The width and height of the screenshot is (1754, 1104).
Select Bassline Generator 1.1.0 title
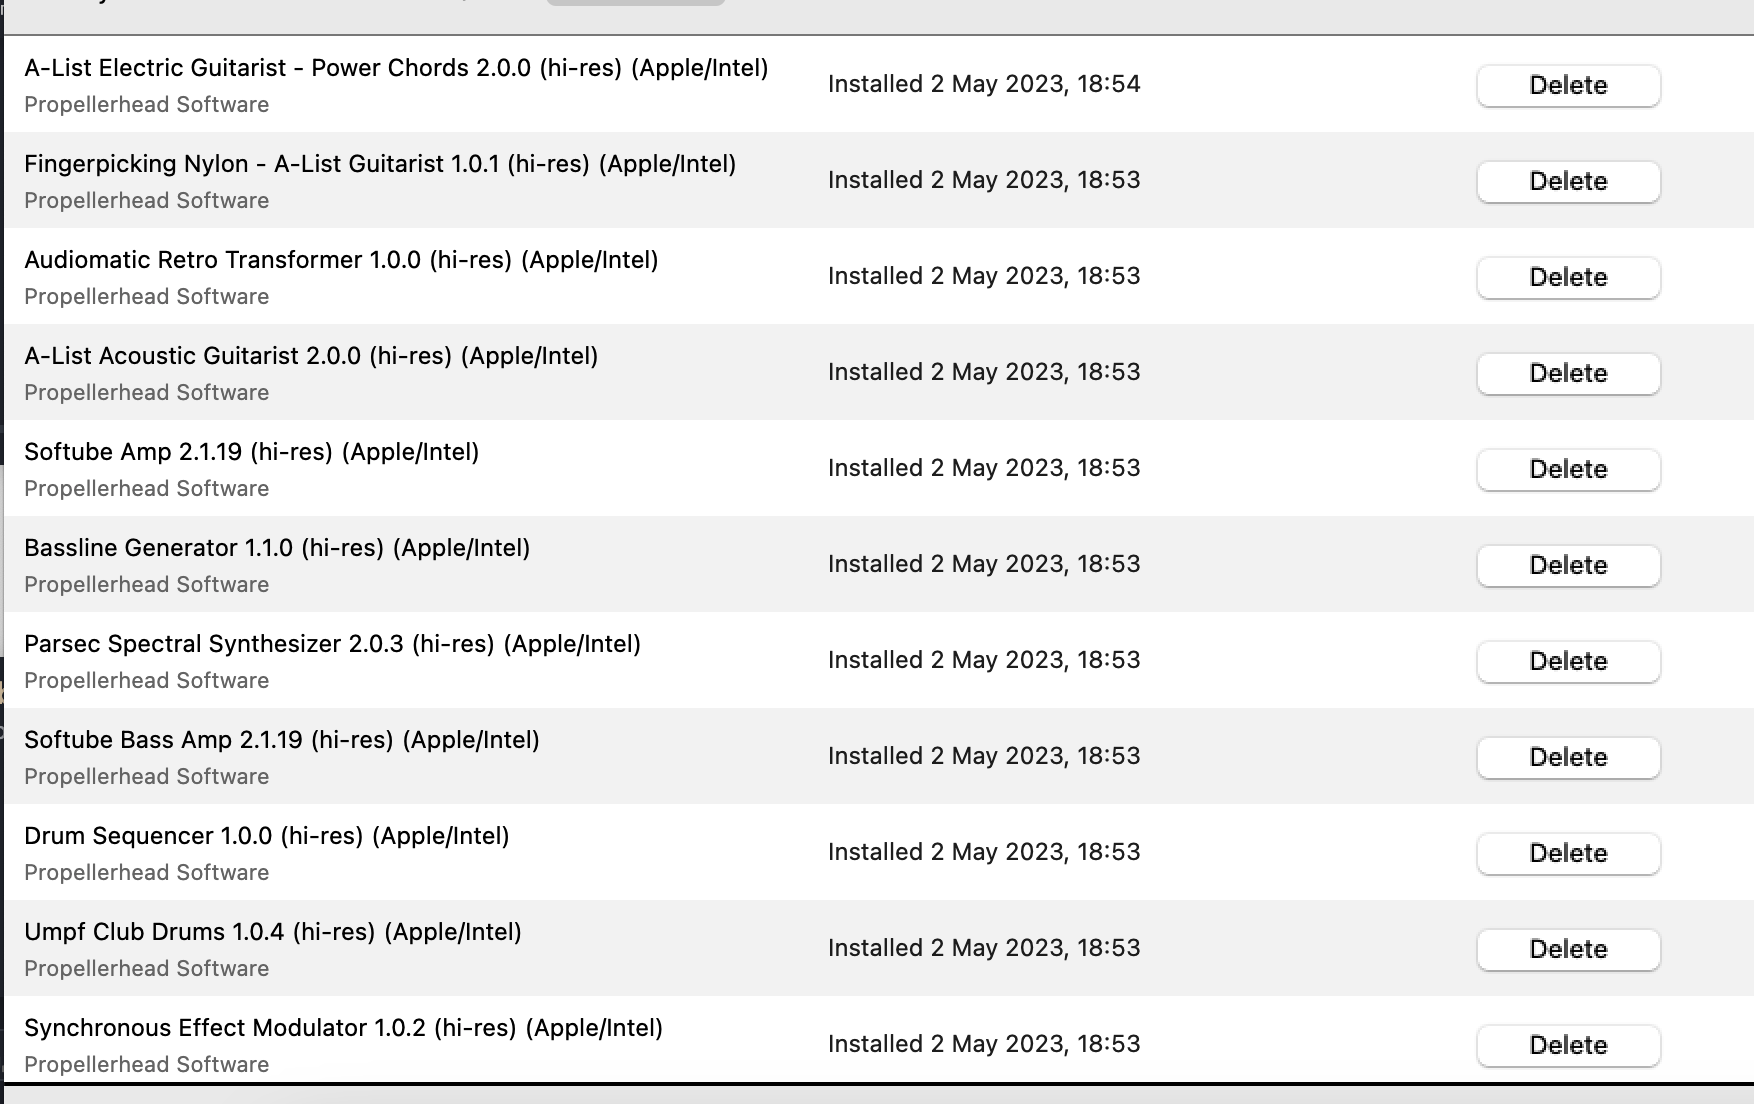277,548
